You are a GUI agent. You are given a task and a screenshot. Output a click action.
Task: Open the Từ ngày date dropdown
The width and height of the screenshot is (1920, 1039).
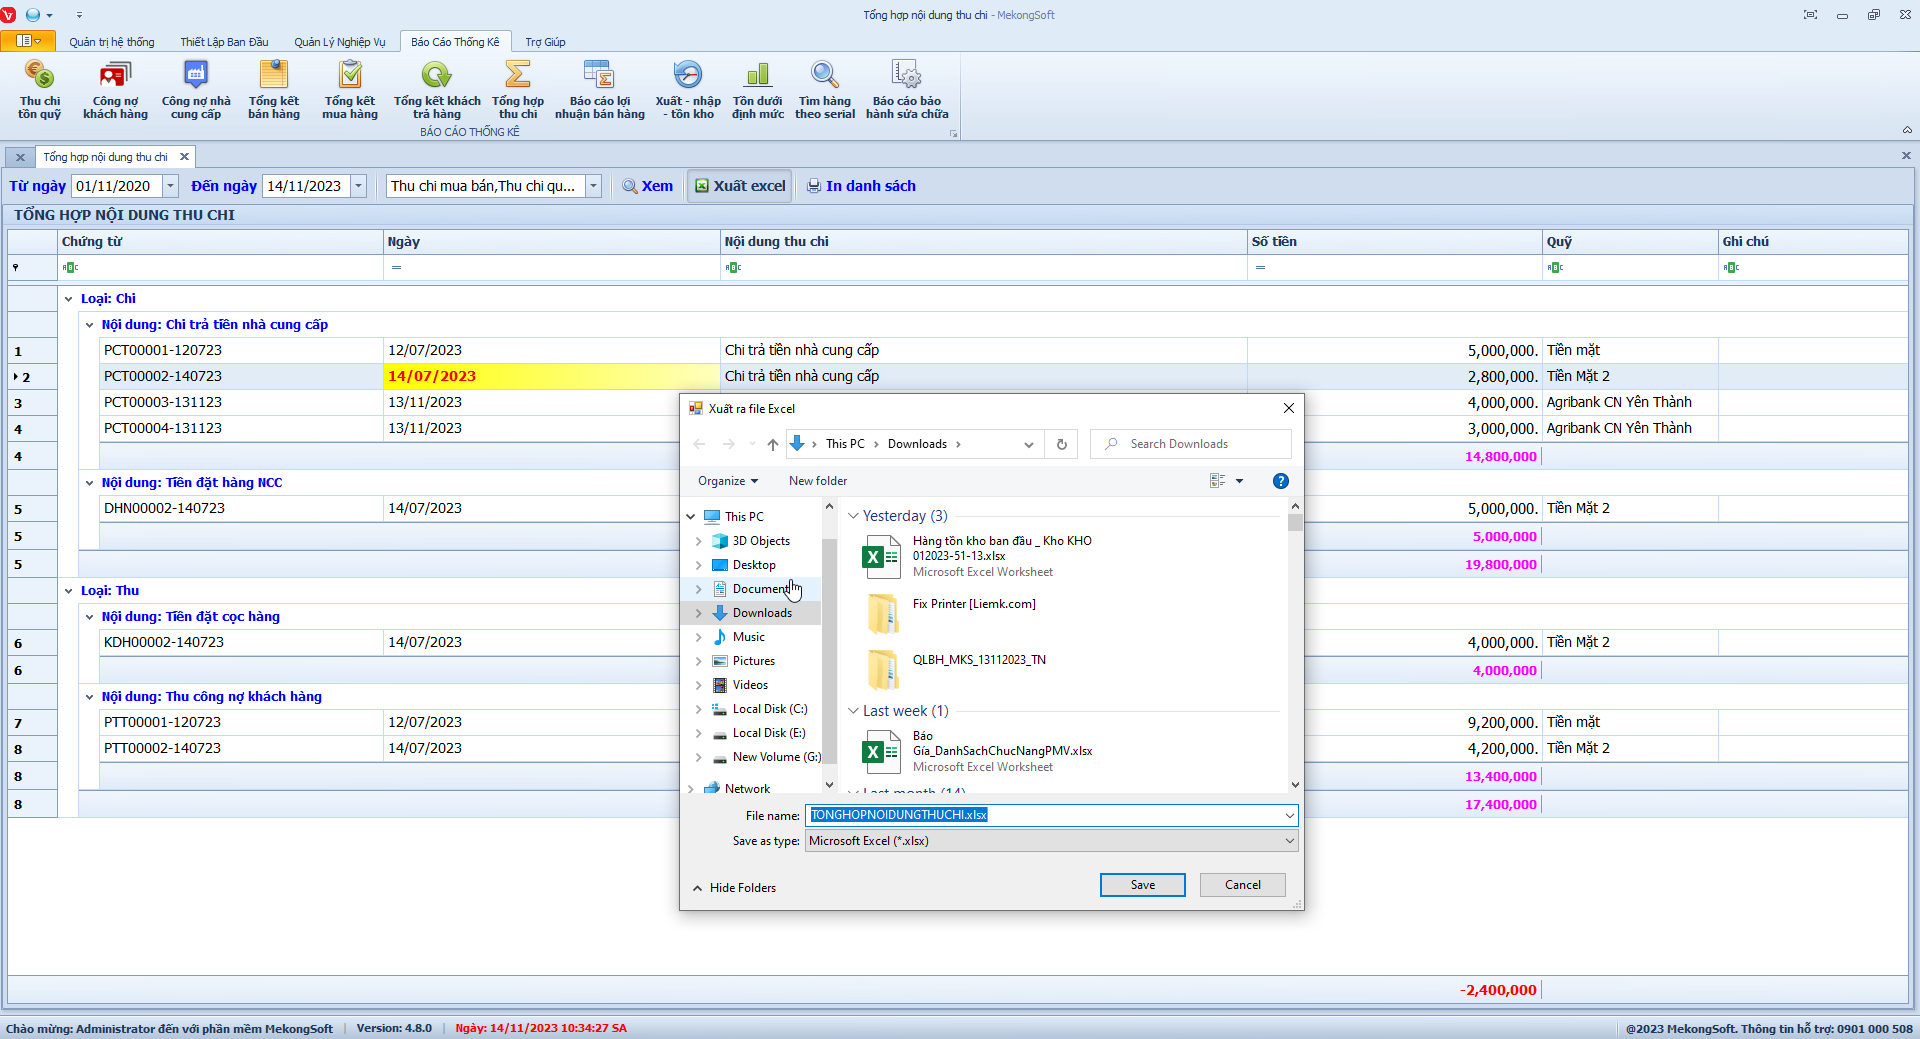(170, 186)
